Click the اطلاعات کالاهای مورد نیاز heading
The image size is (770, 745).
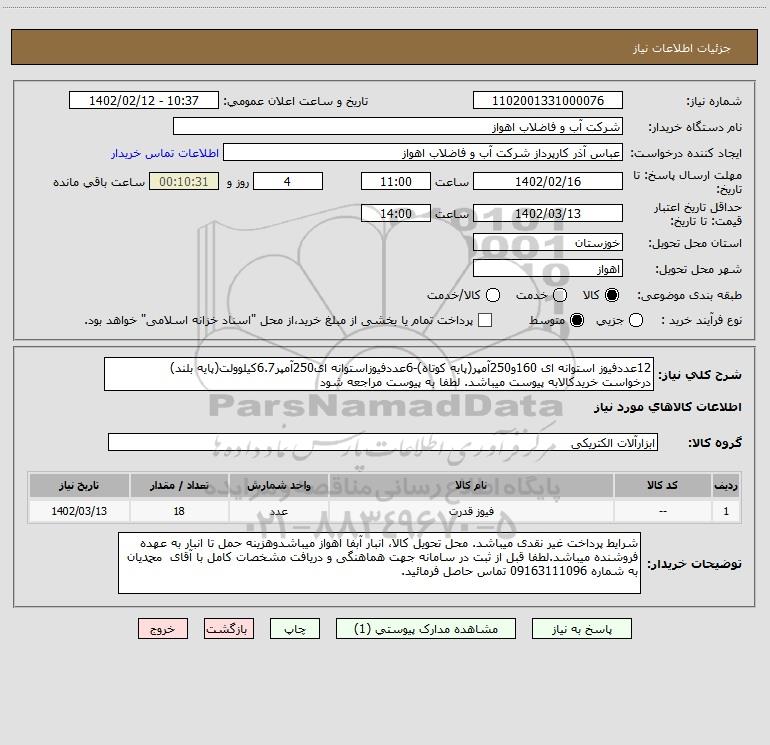point(667,407)
